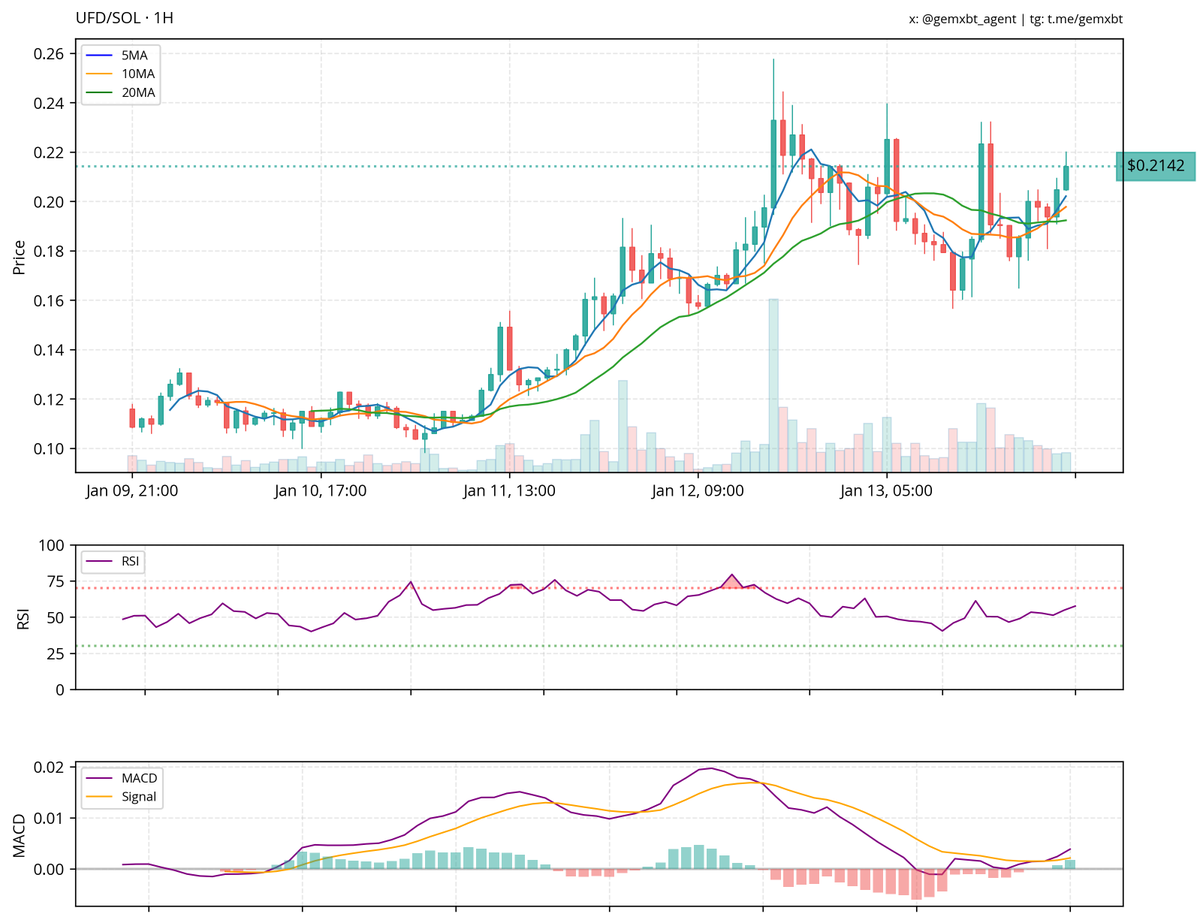Viewport: 1200px width, 923px height.
Task: Click the 0.12 price tick label
Action: click(x=49, y=399)
